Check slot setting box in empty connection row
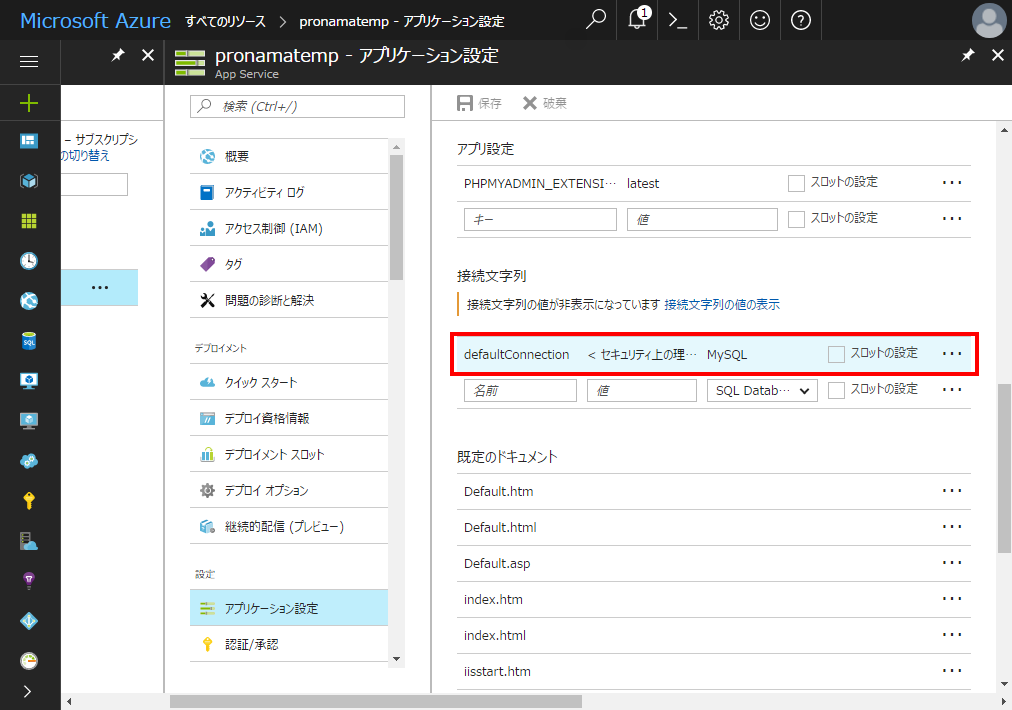The height and width of the screenshot is (710, 1012). pyautogui.click(x=836, y=390)
